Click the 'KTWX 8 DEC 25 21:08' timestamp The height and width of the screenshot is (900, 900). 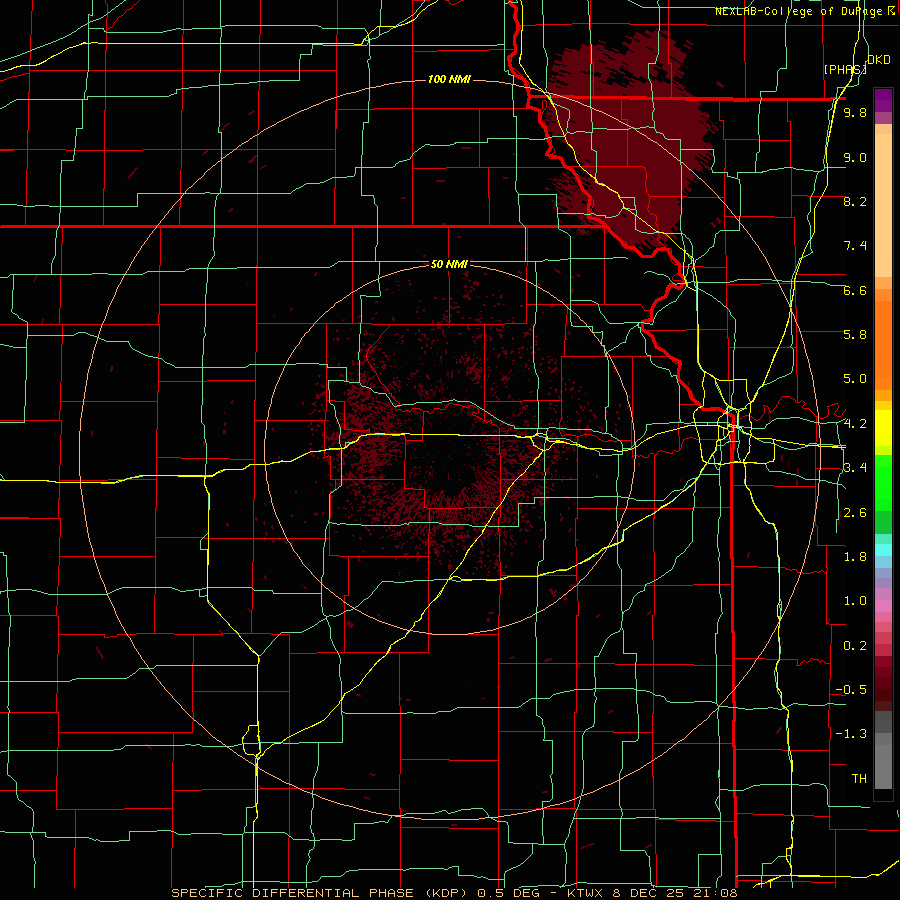point(651,893)
